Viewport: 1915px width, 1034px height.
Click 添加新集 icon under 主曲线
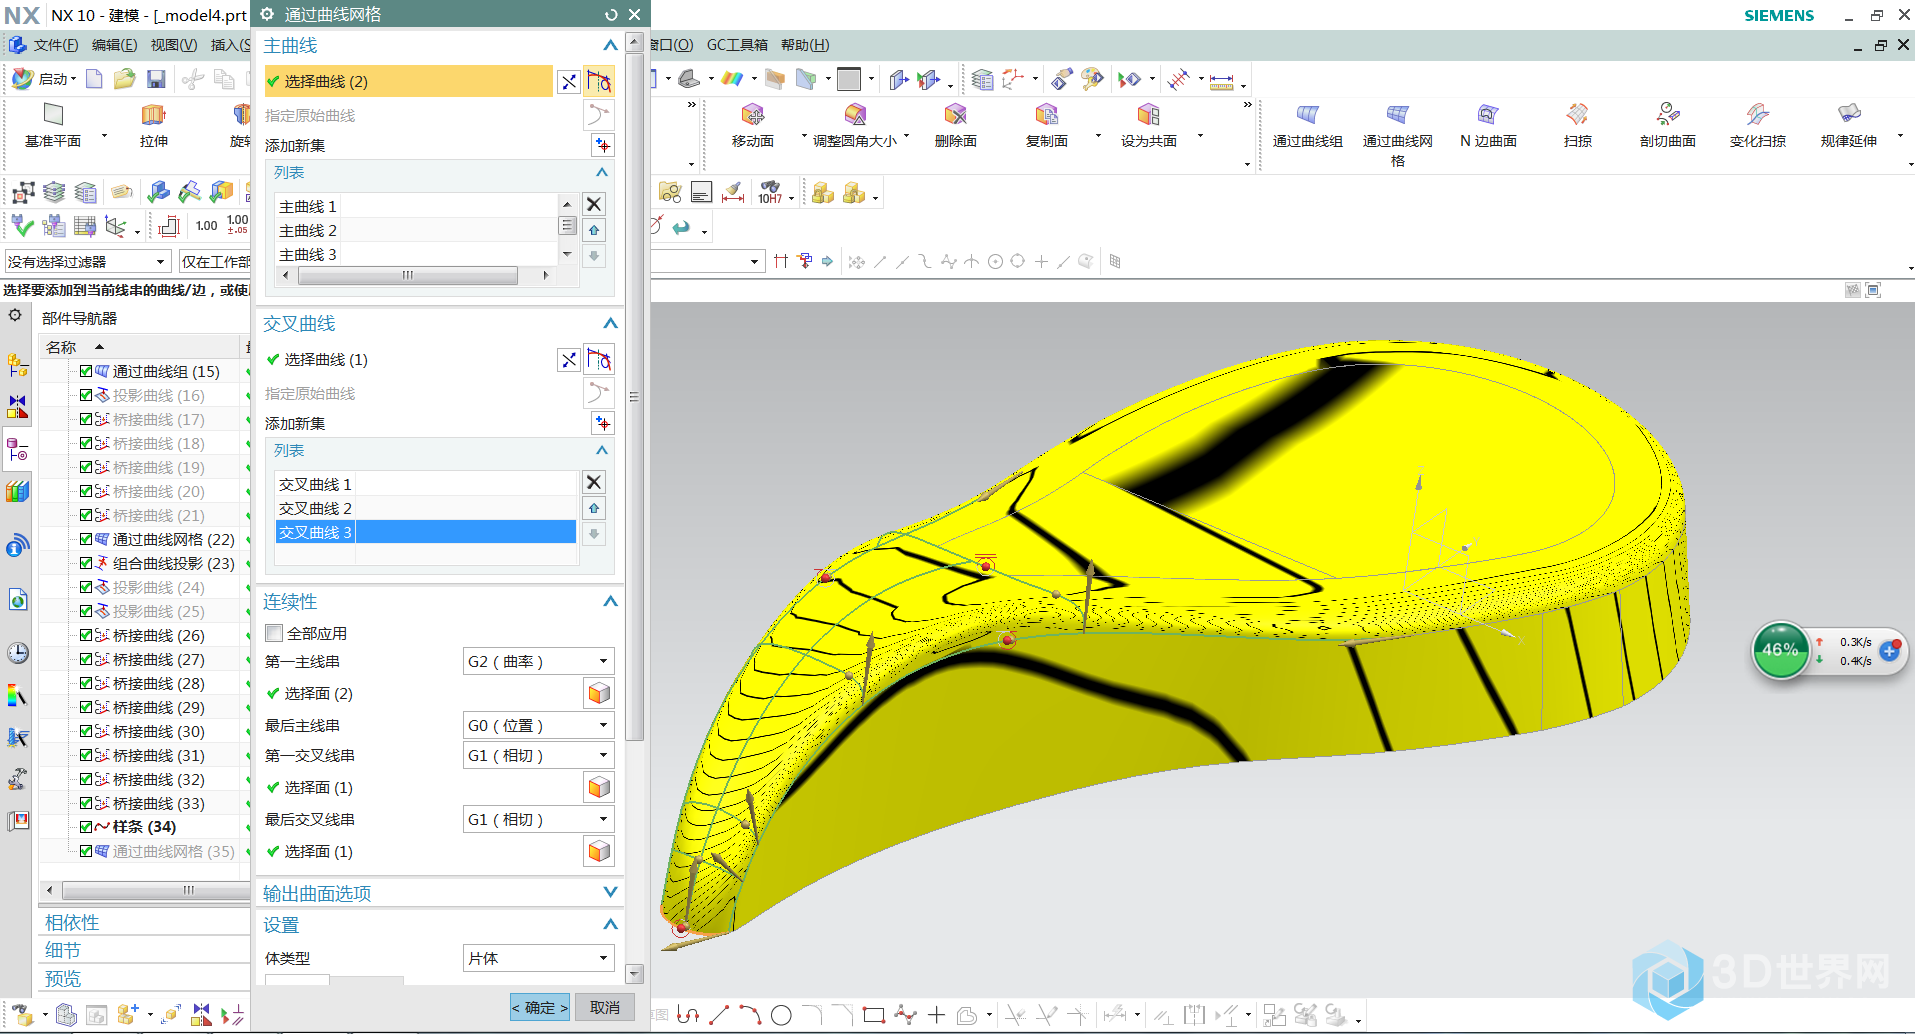[602, 145]
